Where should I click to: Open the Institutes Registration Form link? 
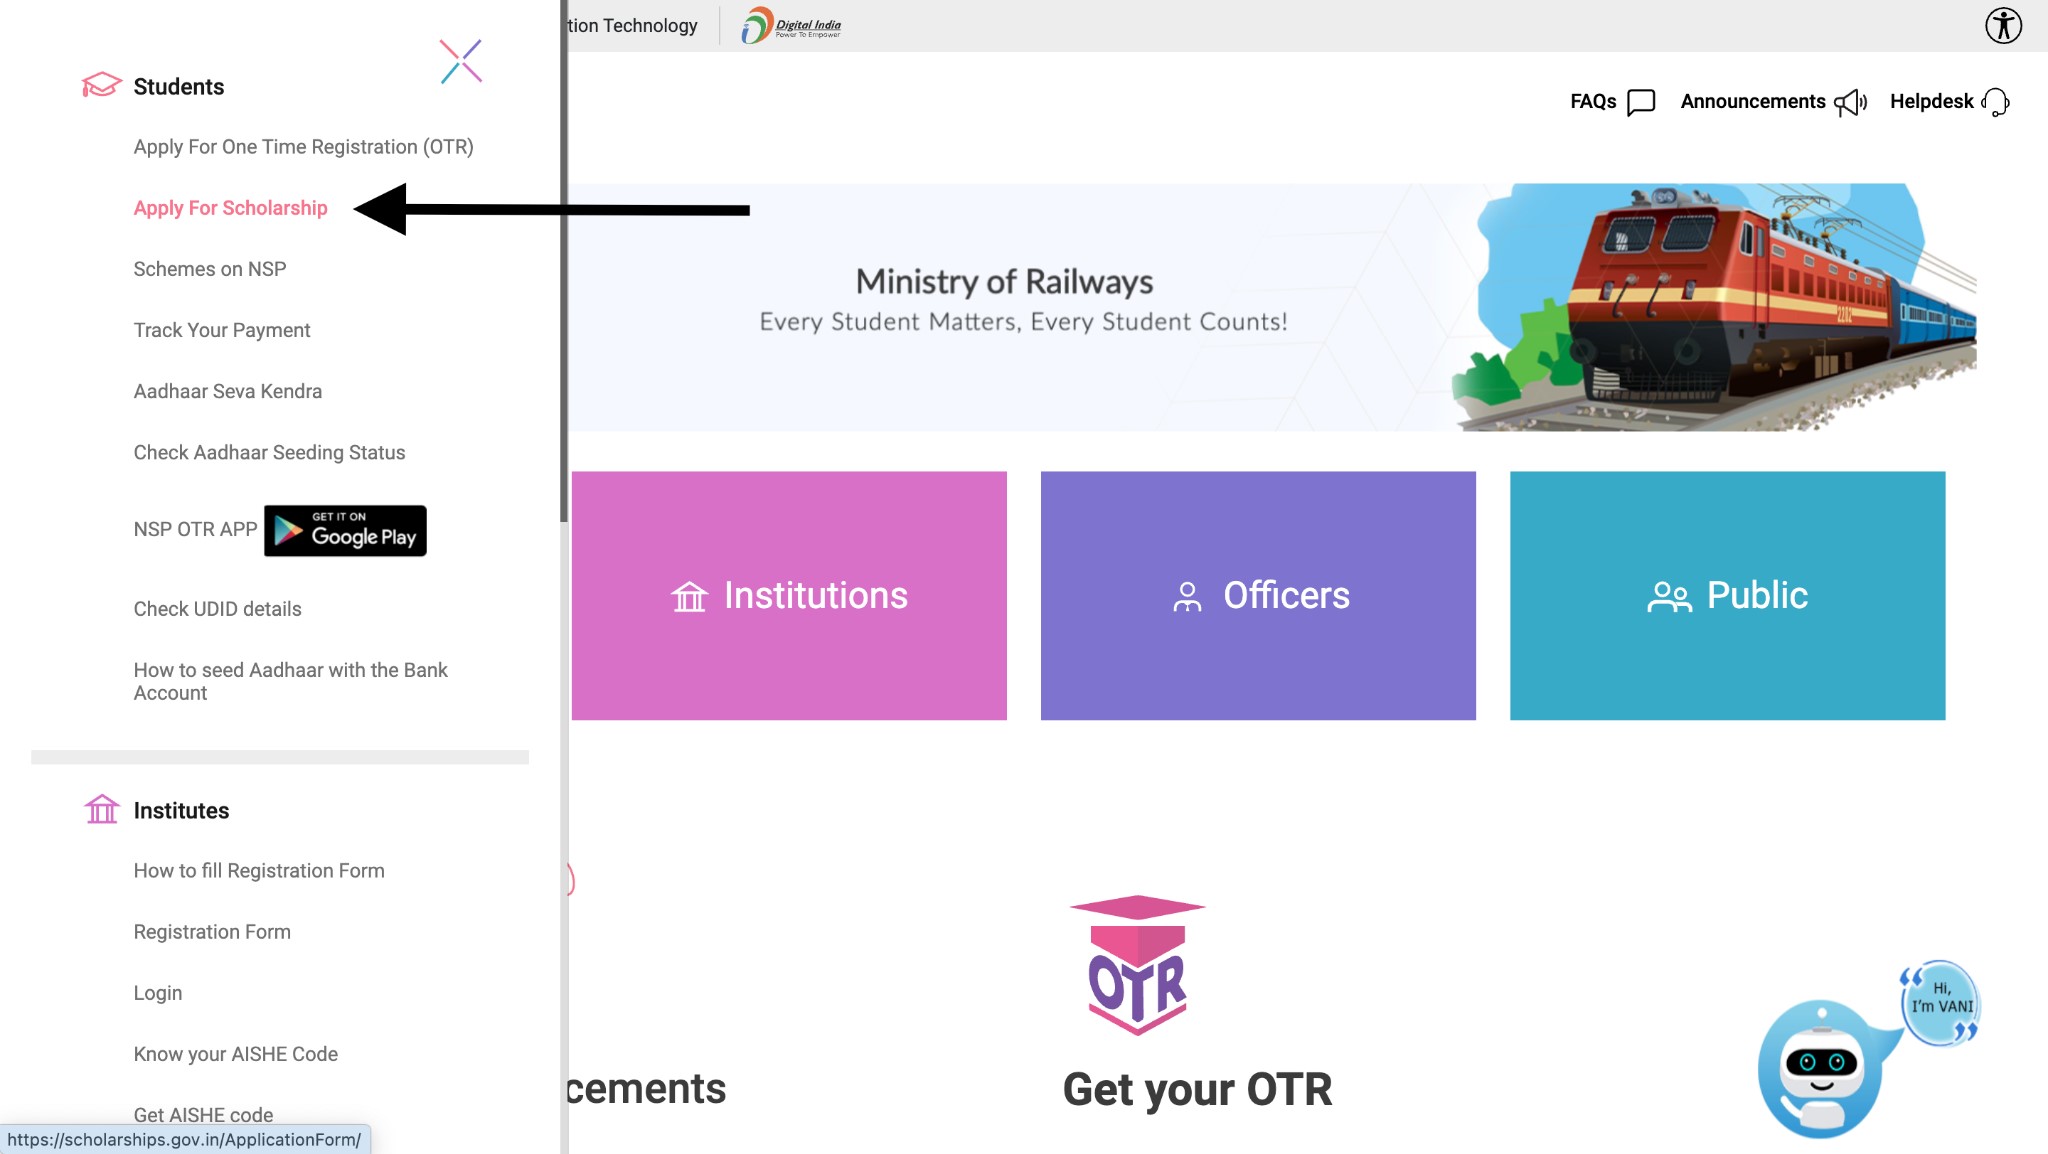212,931
